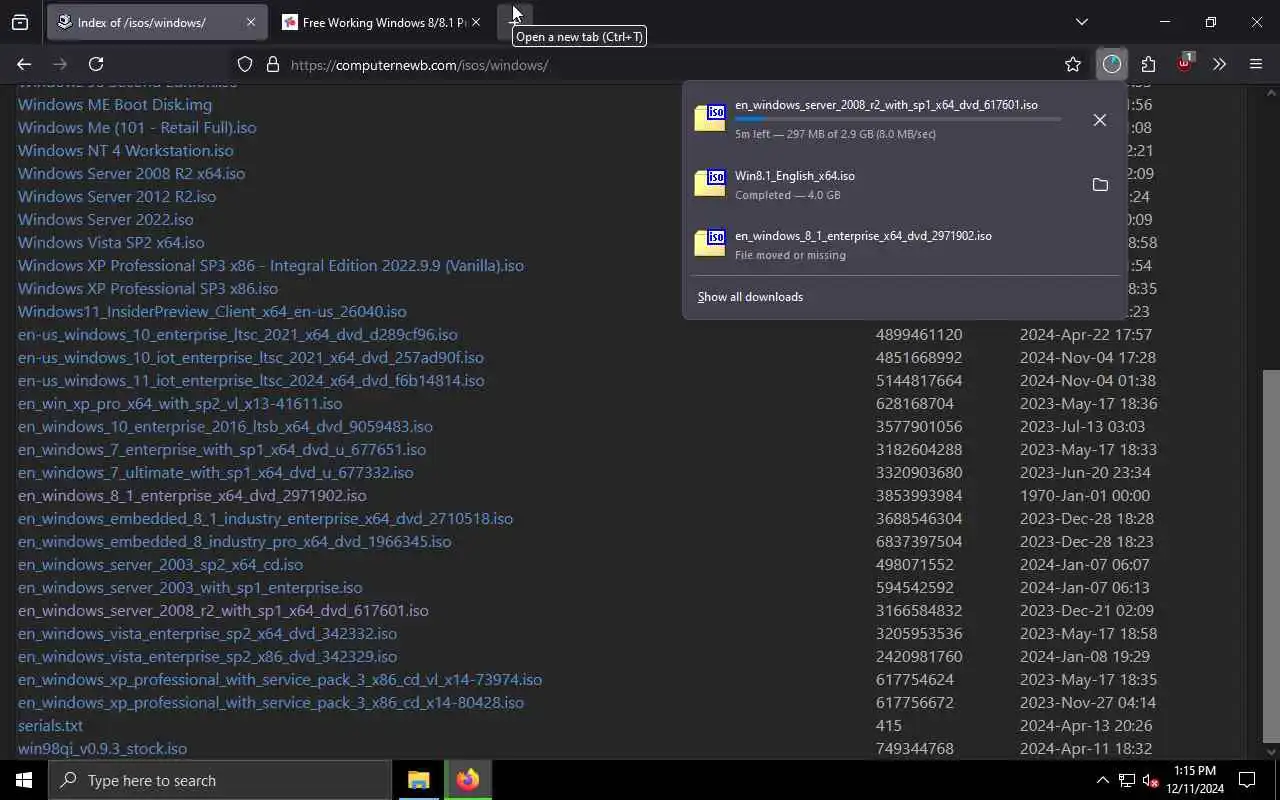Open a new tab
Screen dimensions: 1280x800
515,22
